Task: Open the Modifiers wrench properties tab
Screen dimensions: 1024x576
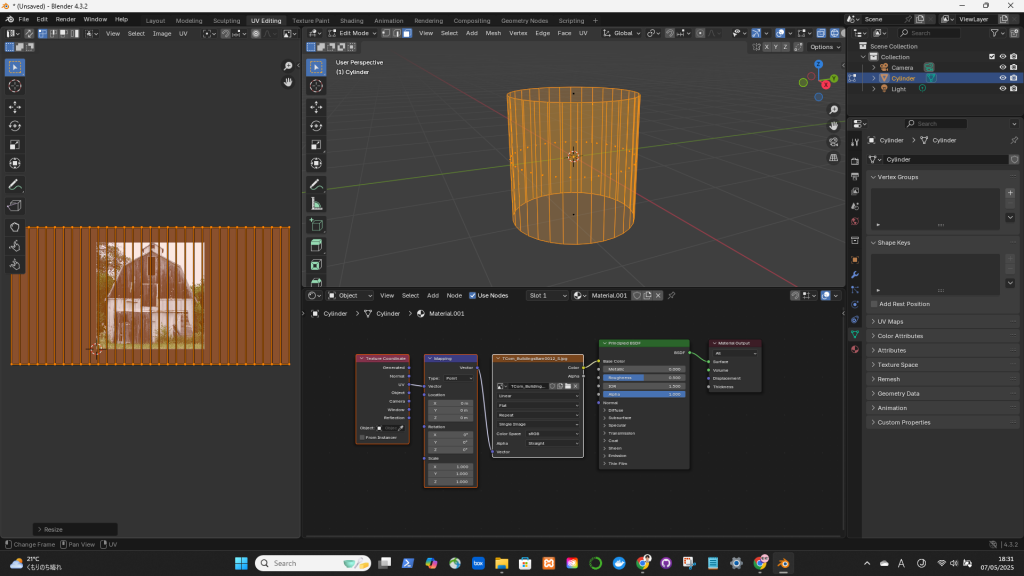Action: (x=855, y=274)
